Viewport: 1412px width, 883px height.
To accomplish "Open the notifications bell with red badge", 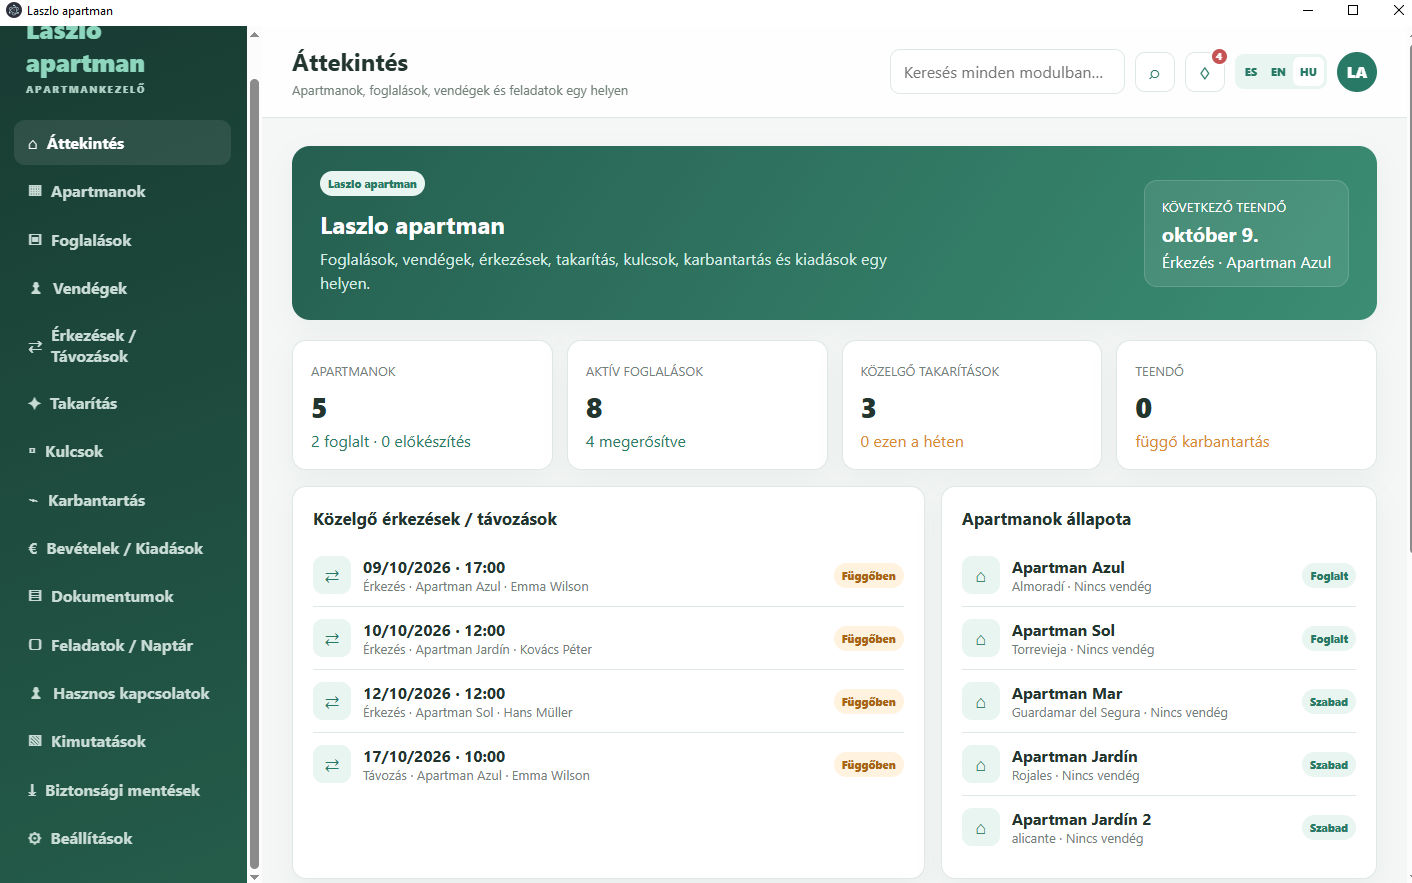I will click(1205, 72).
